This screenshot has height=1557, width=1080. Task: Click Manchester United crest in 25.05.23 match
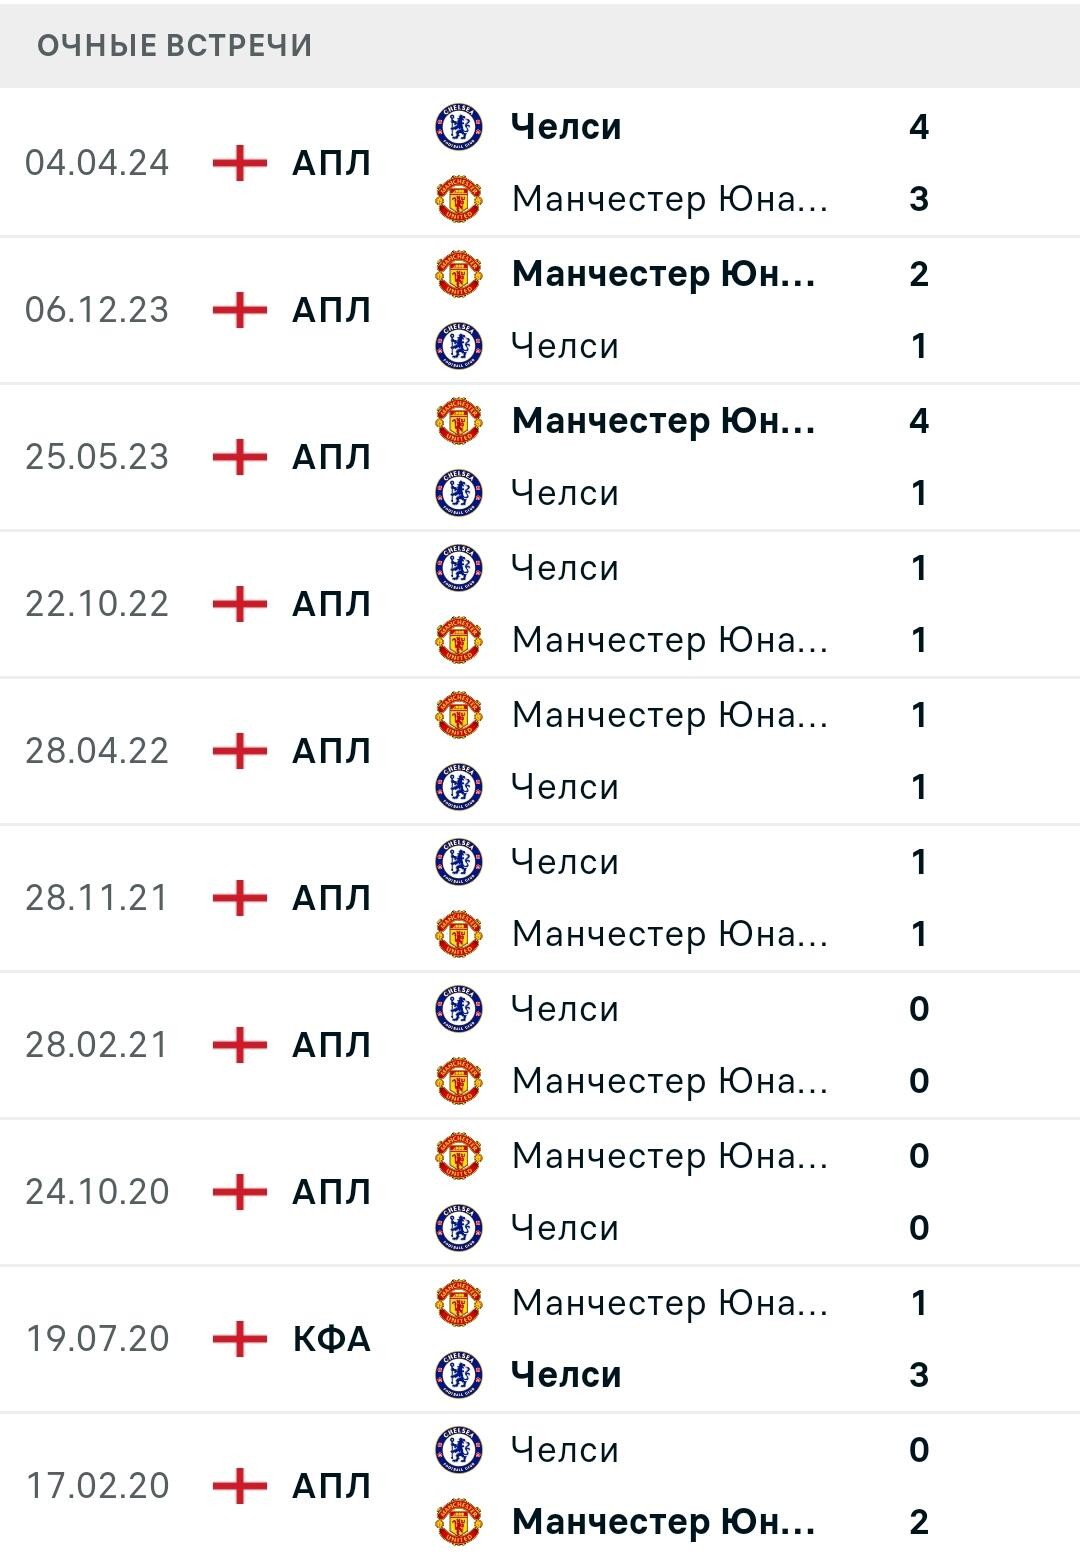click(459, 421)
